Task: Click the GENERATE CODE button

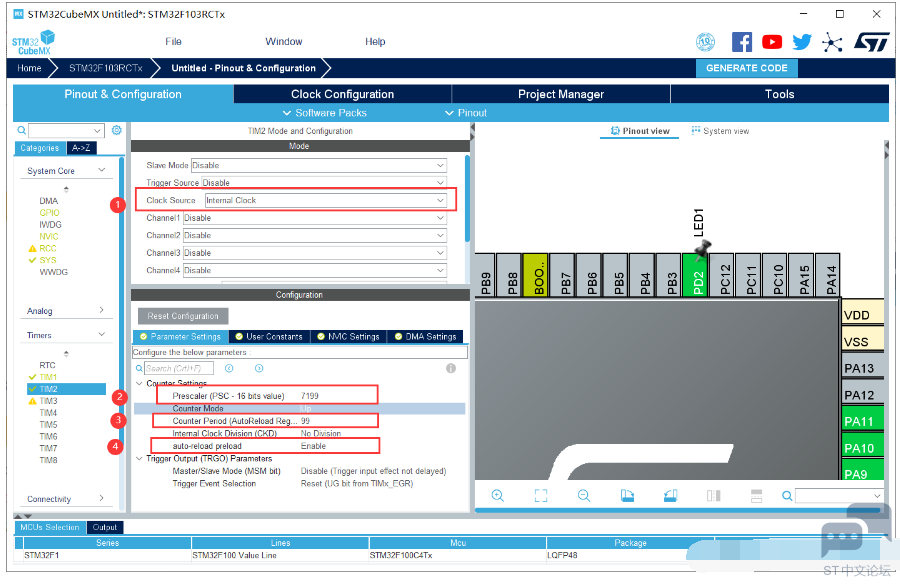Action: tap(747, 68)
